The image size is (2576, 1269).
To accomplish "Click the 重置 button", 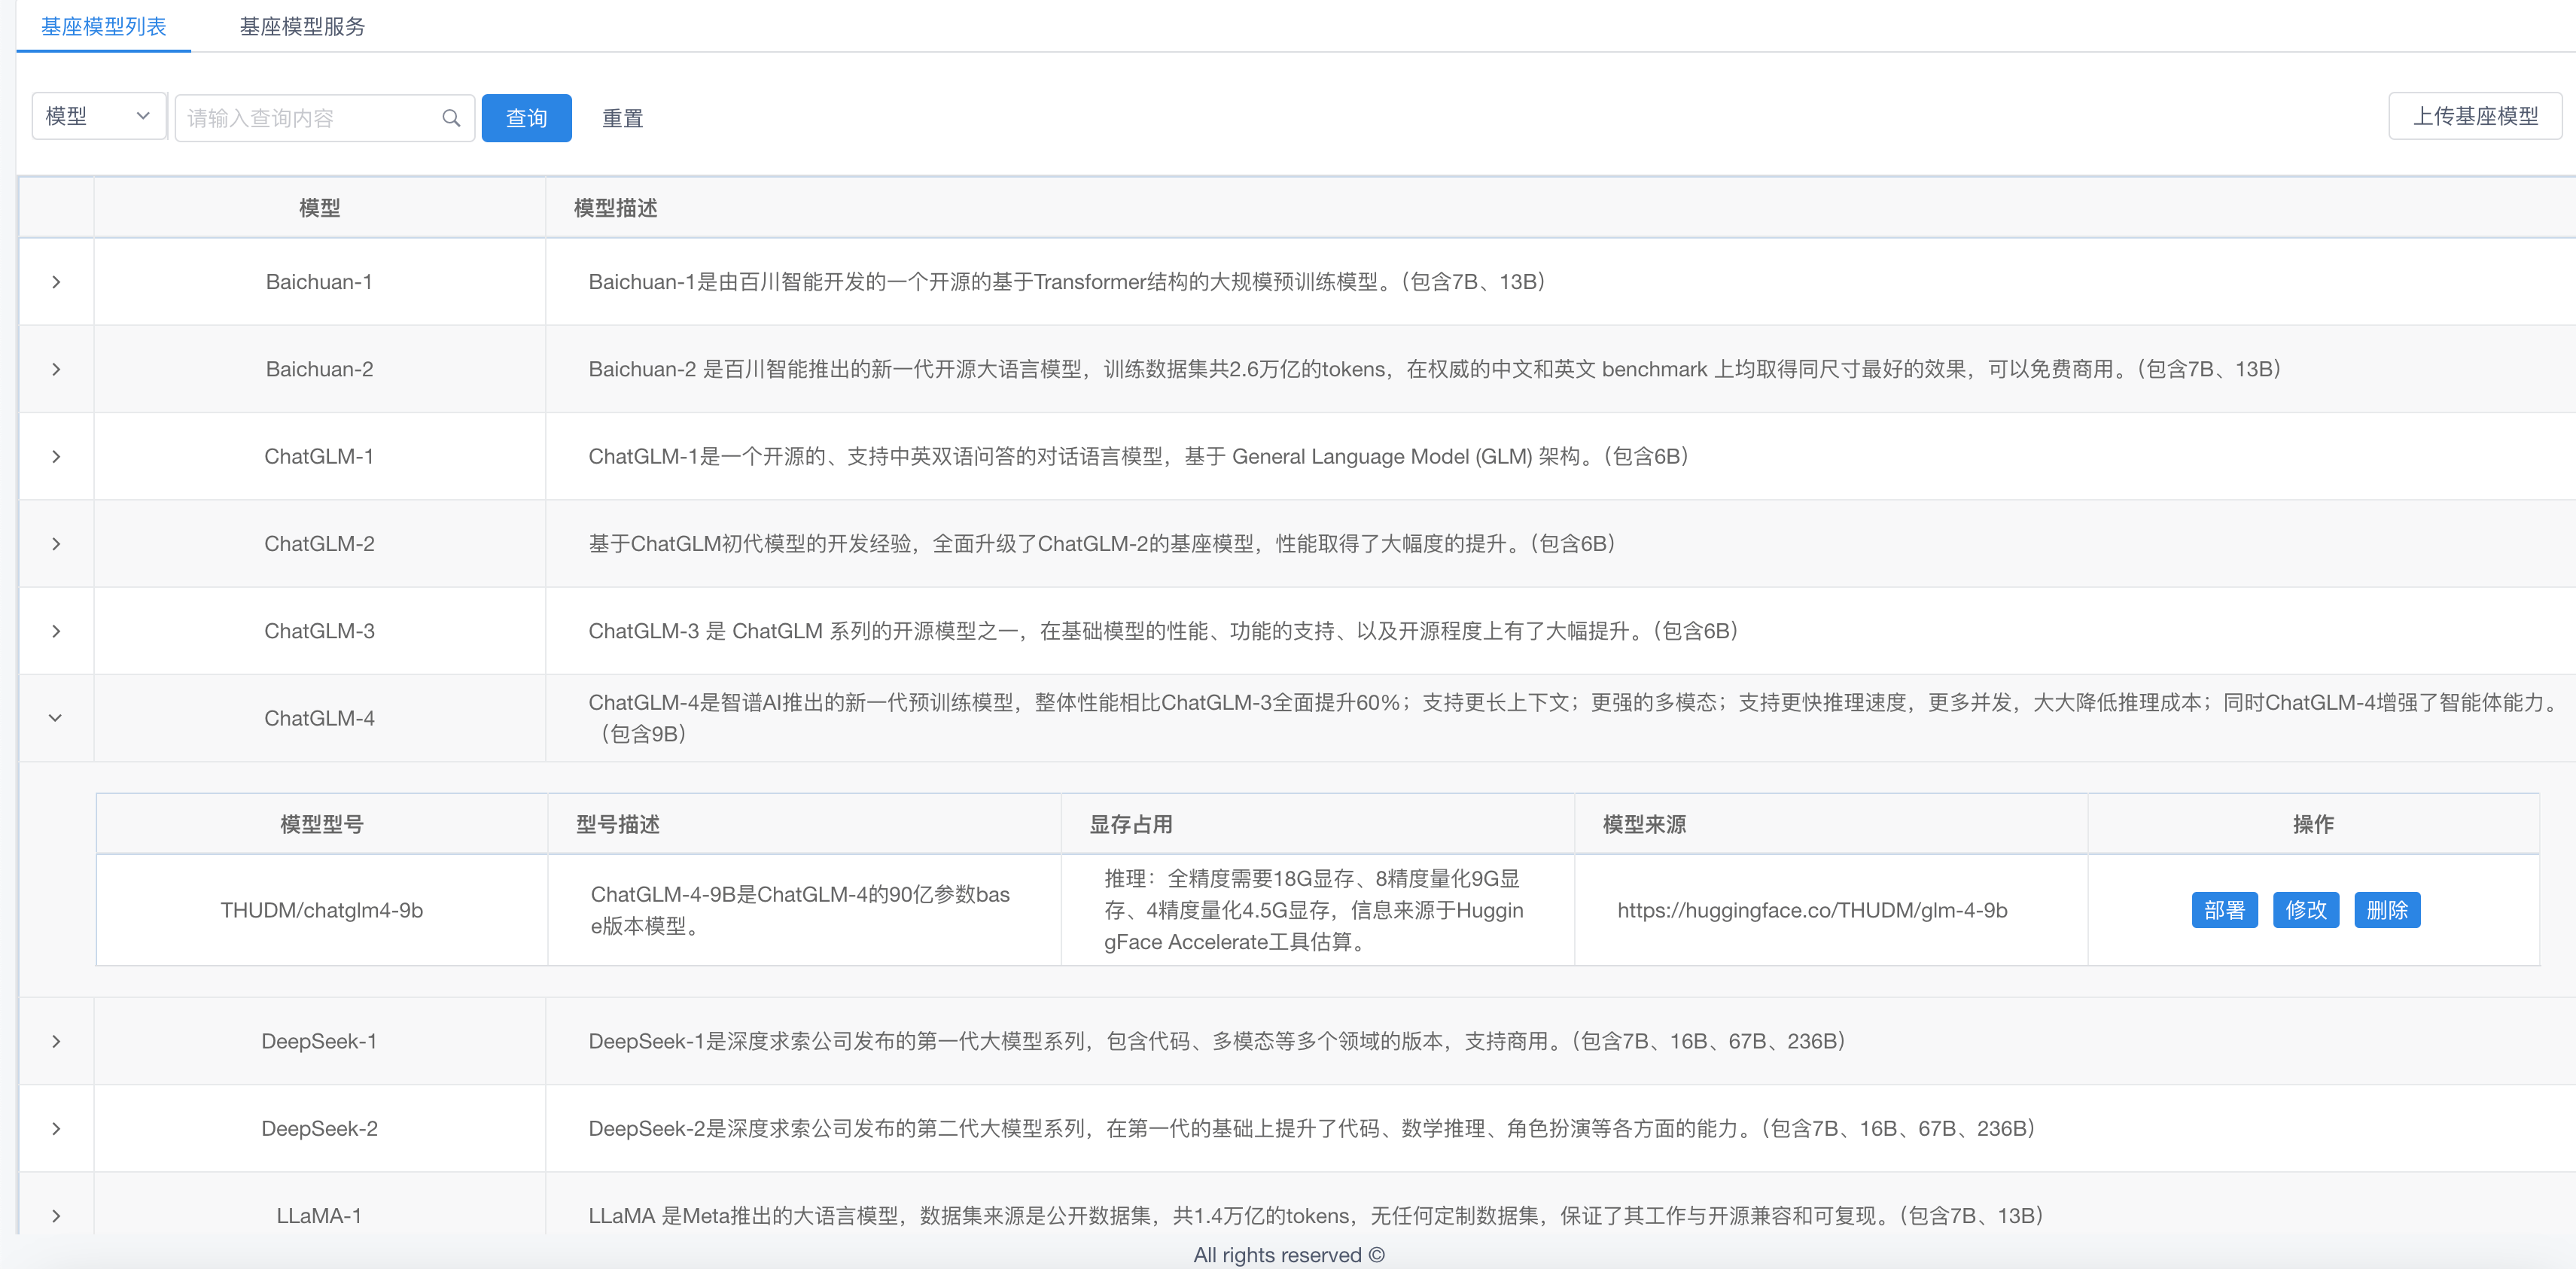I will click(x=622, y=118).
